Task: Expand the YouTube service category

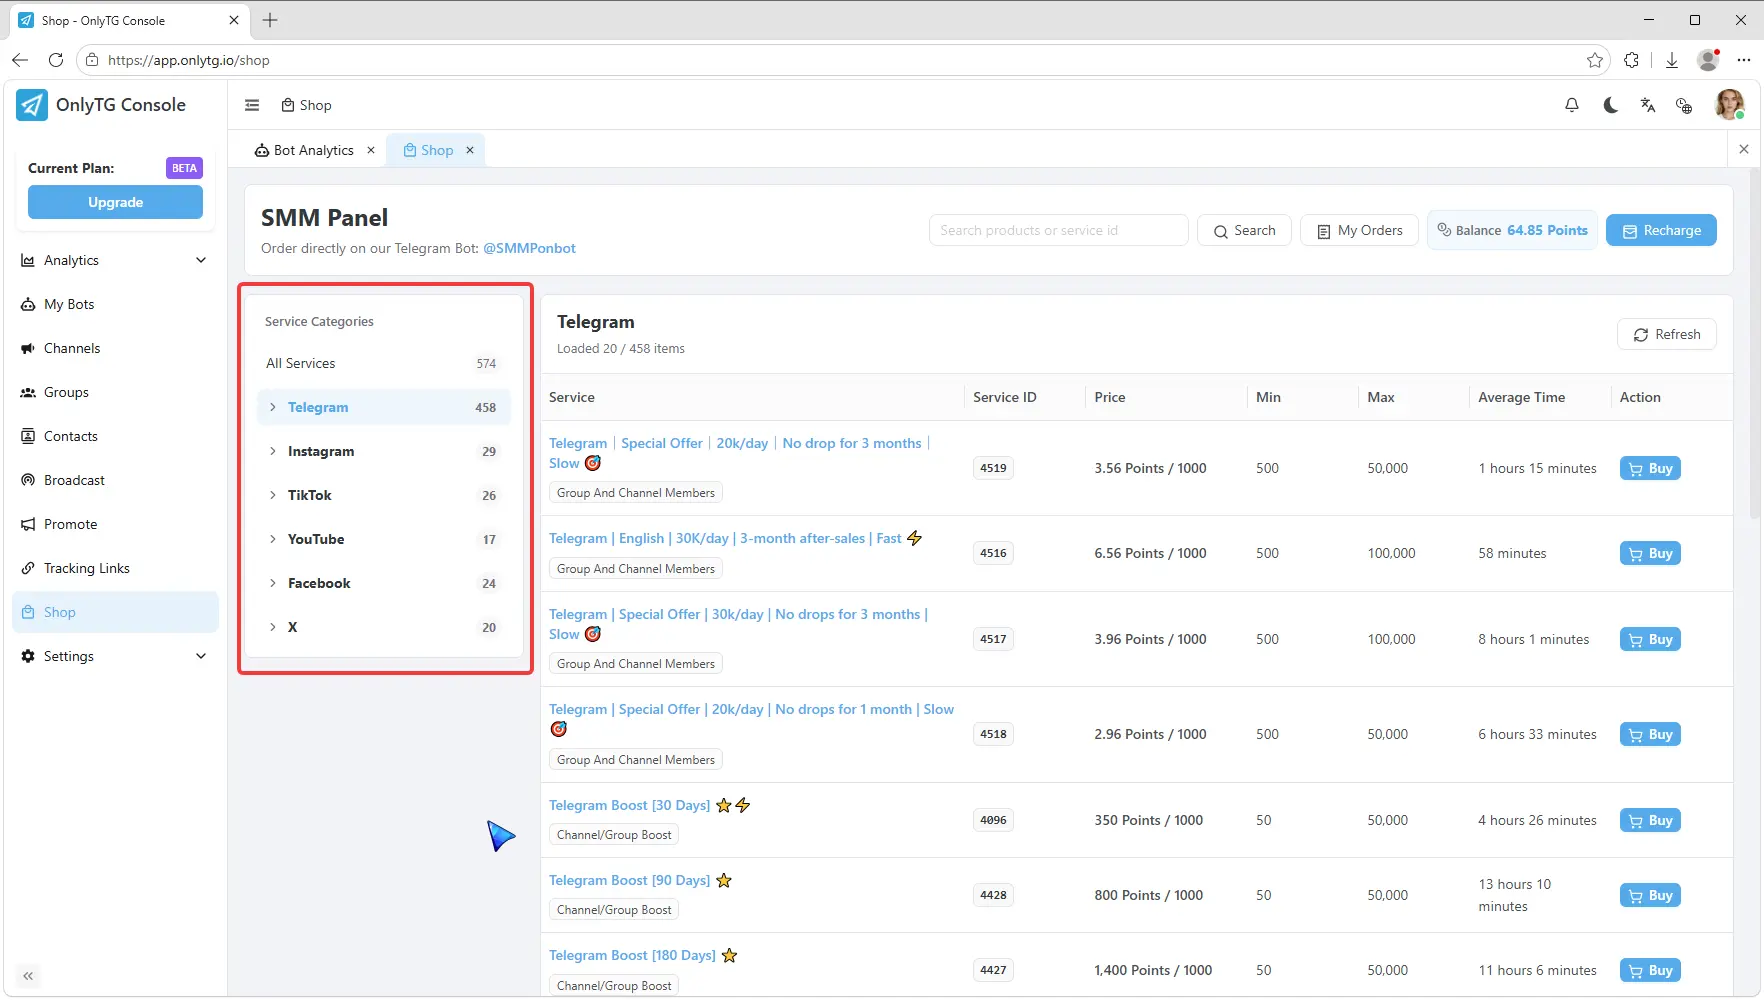Action: [x=384, y=539]
